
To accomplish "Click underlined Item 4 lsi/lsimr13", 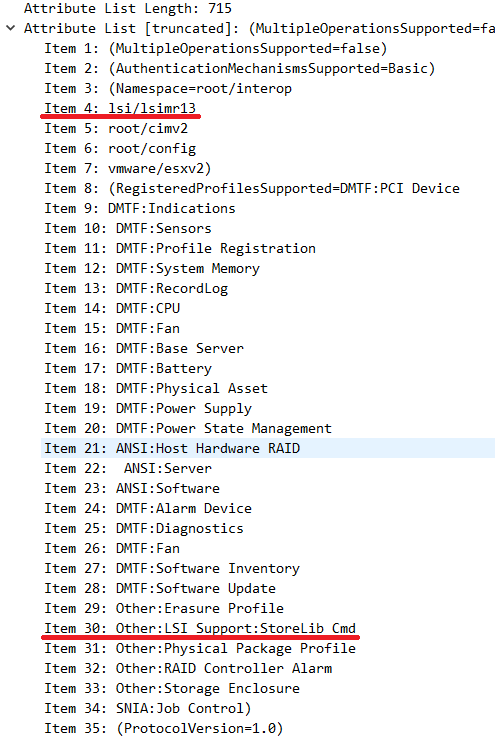I will 120,108.
